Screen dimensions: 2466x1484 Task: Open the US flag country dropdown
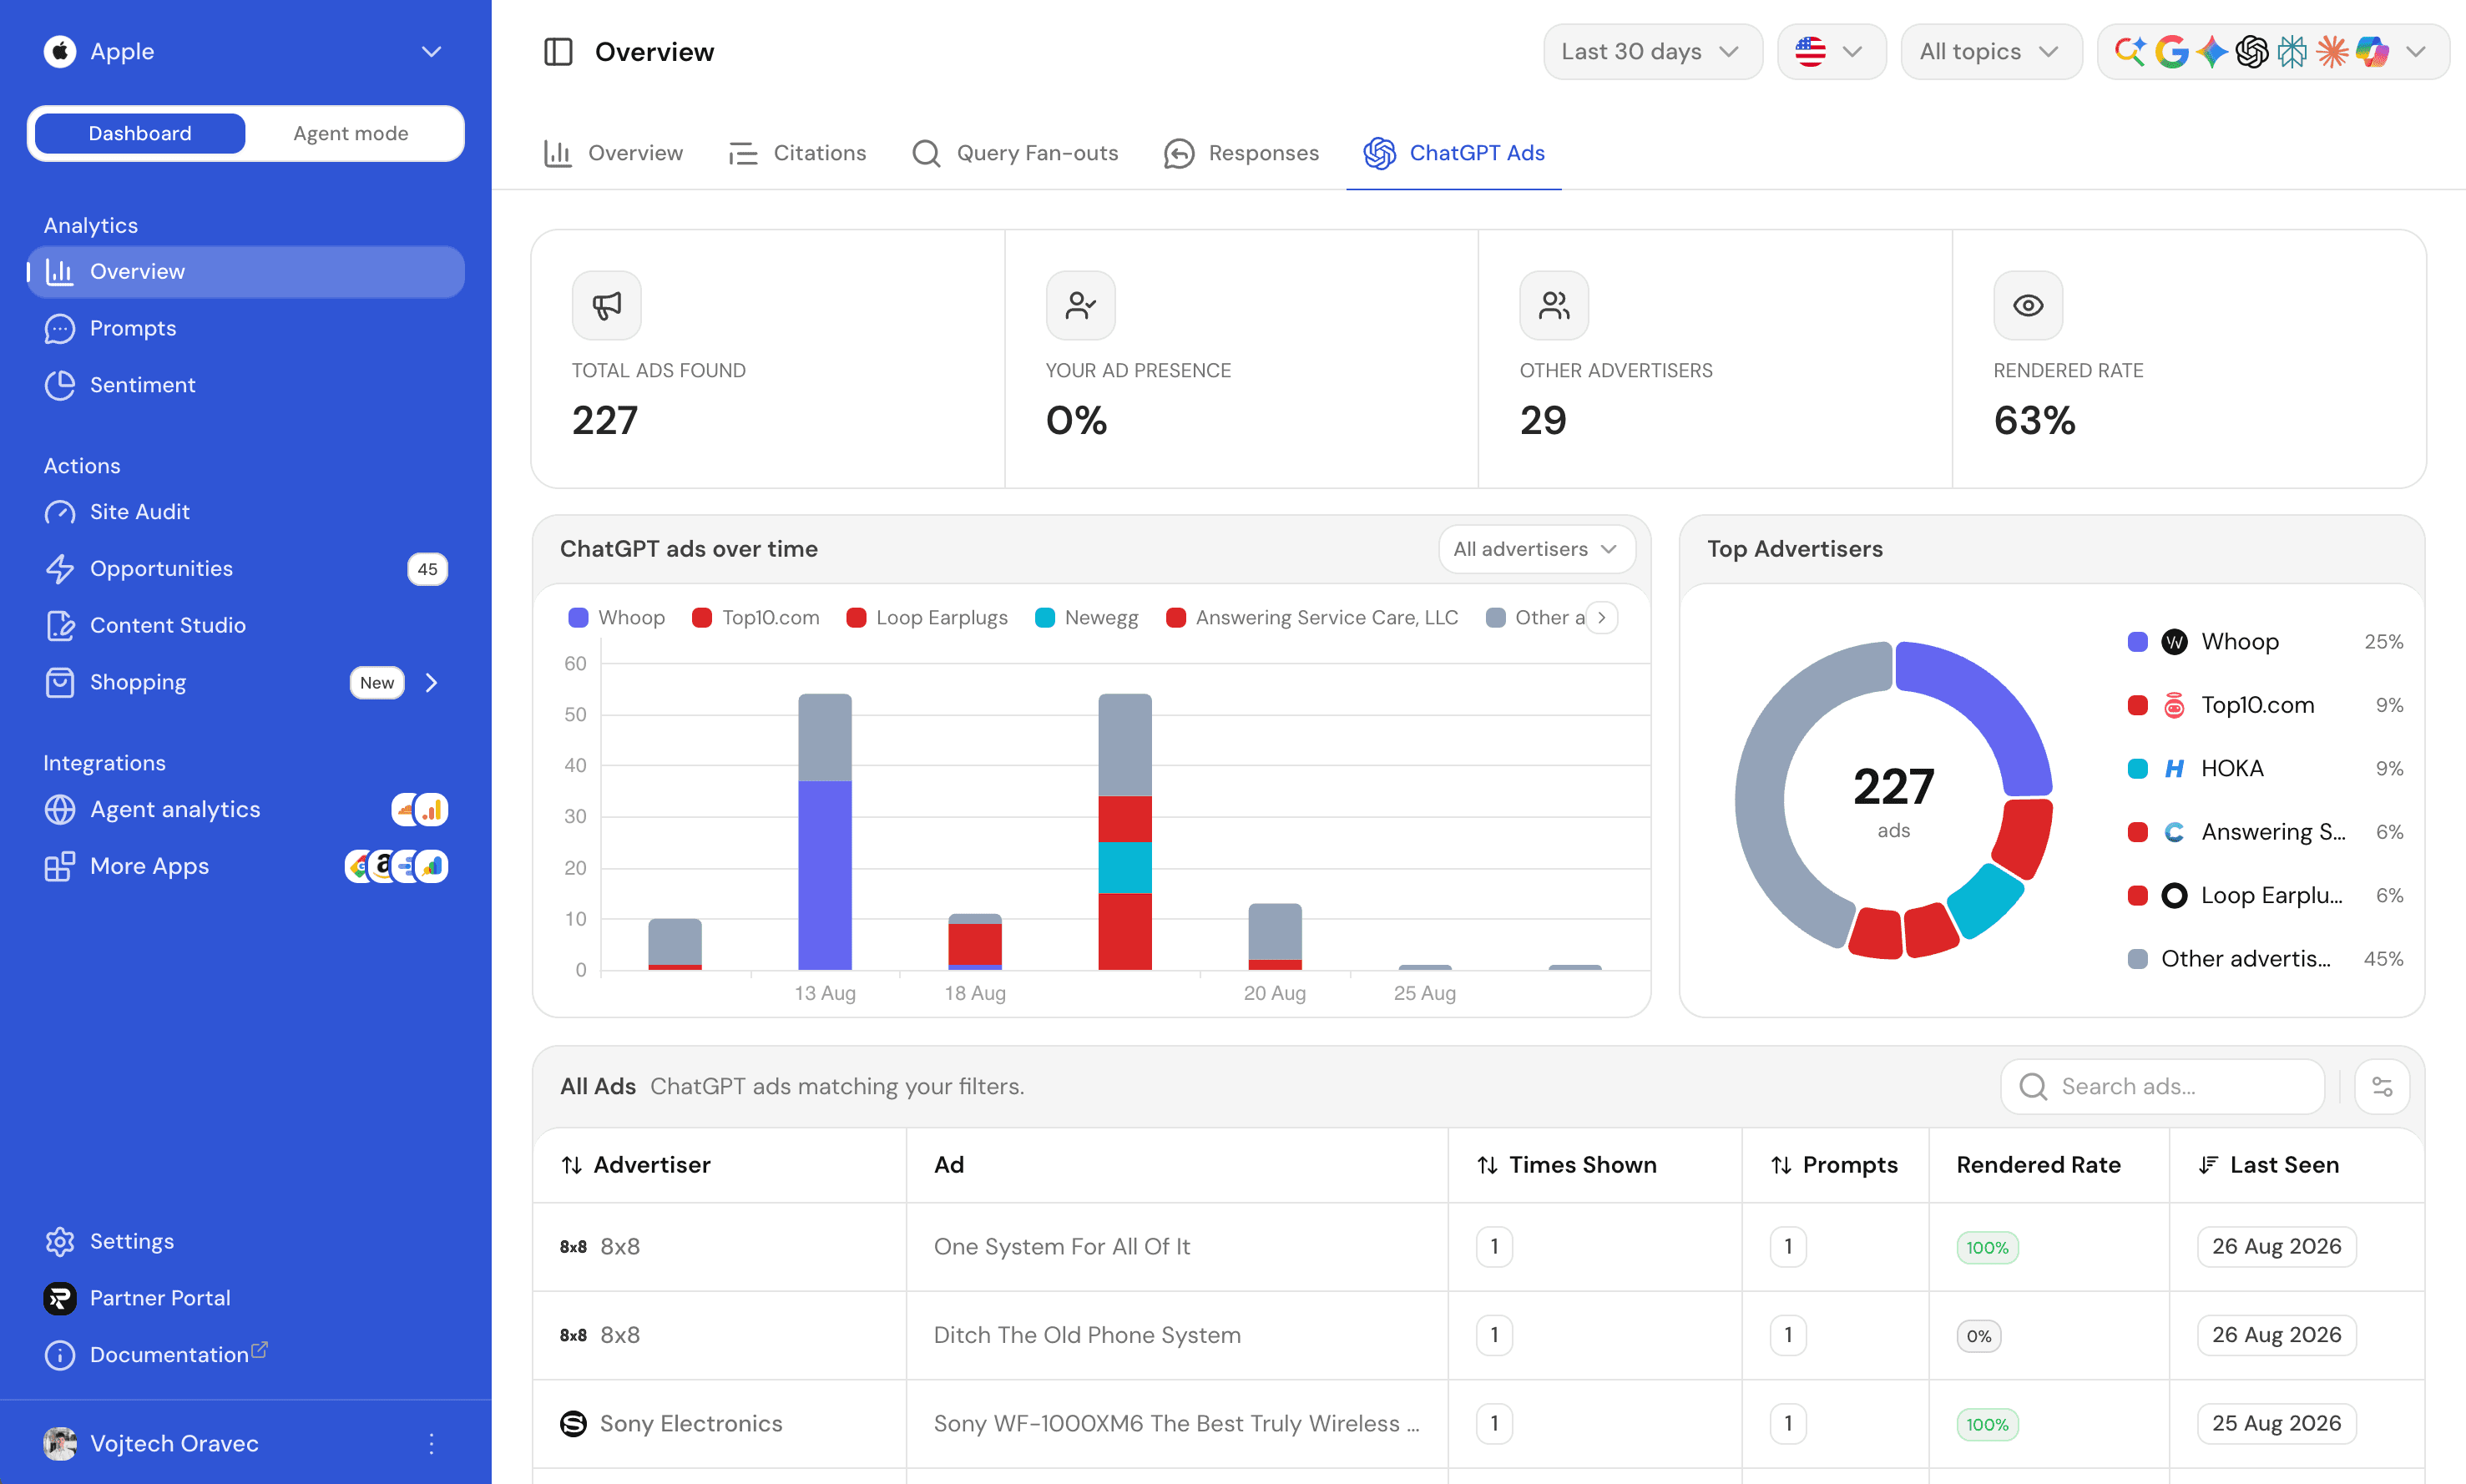click(x=1832, y=51)
